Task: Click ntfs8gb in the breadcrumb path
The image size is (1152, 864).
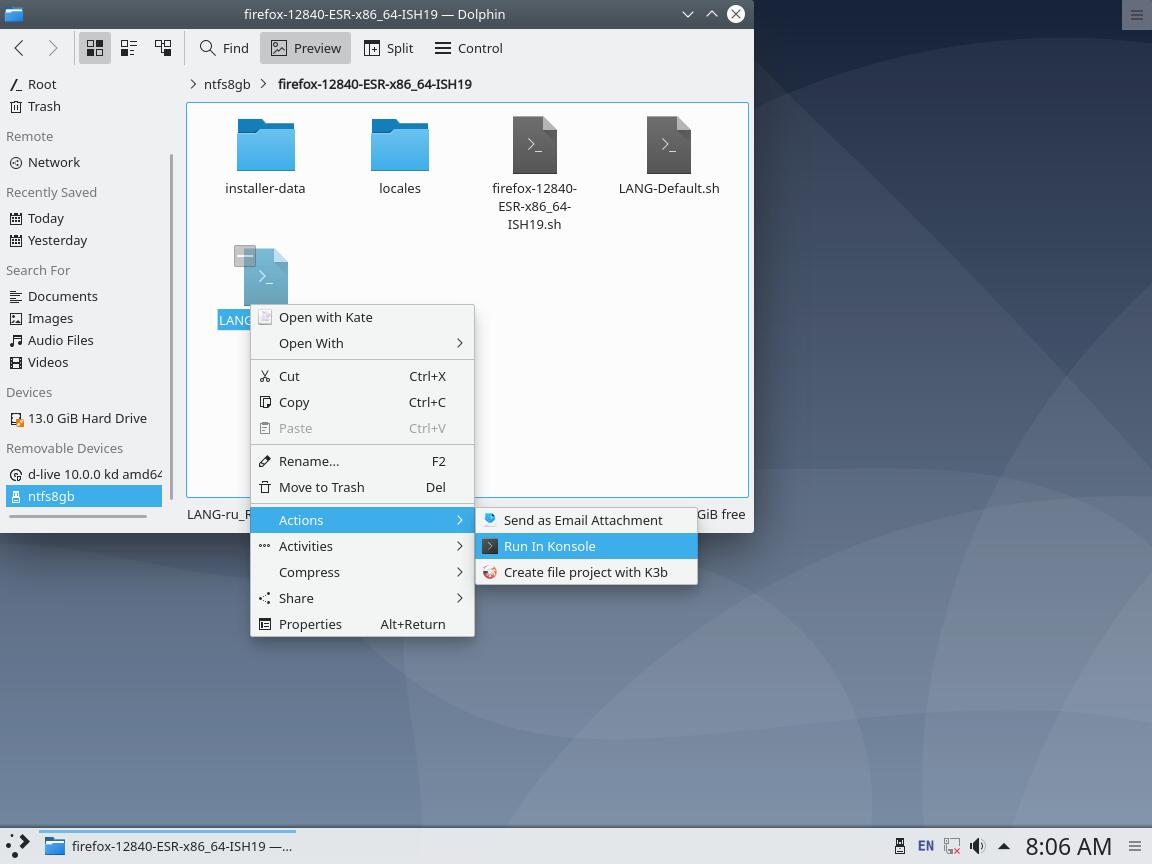Action: pyautogui.click(x=227, y=84)
